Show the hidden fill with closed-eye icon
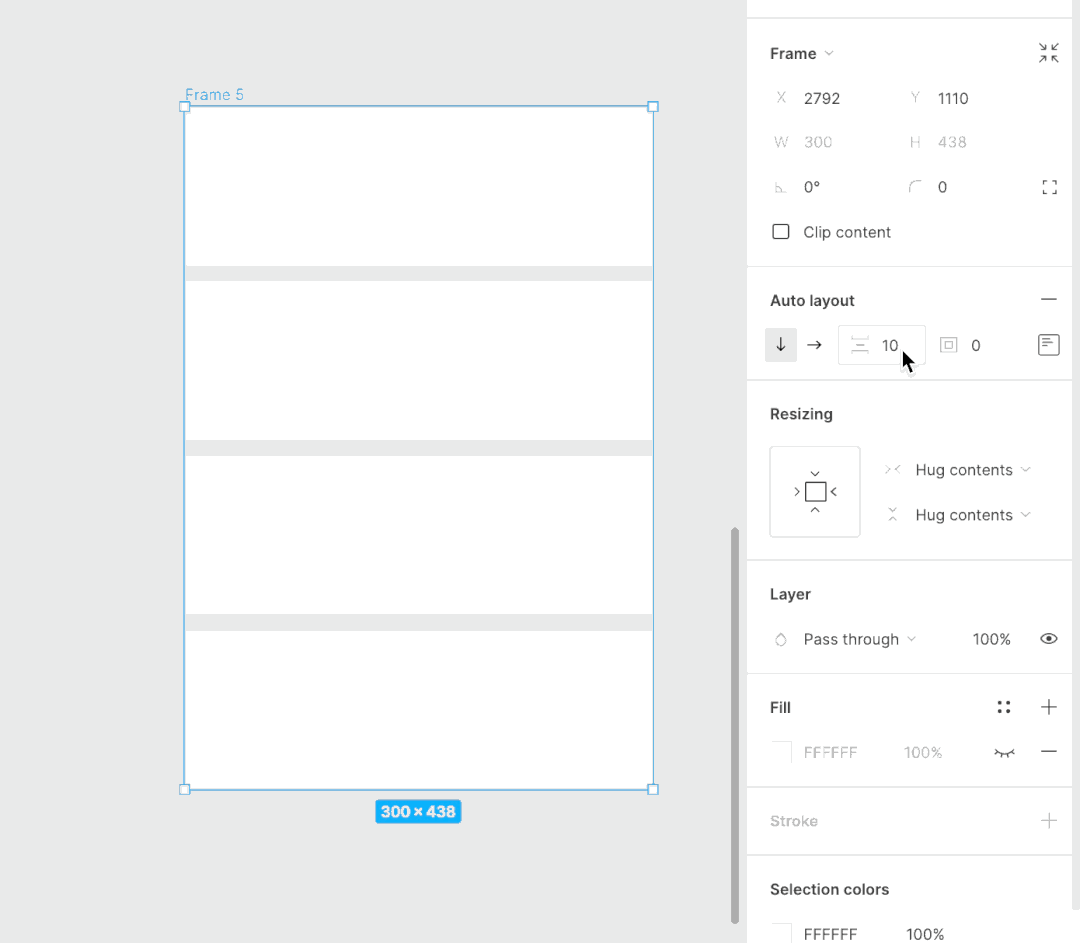Image resolution: width=1080 pixels, height=943 pixels. (1004, 753)
